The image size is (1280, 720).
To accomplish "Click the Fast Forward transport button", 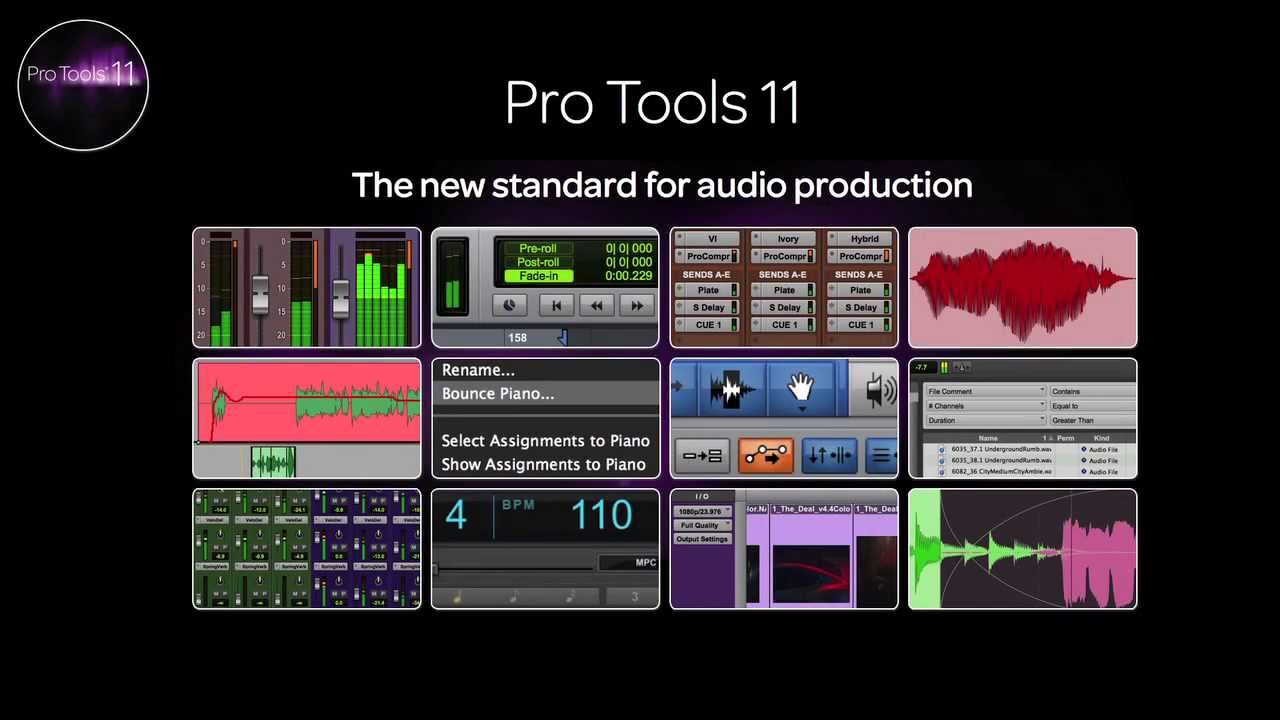I will tap(637, 306).
